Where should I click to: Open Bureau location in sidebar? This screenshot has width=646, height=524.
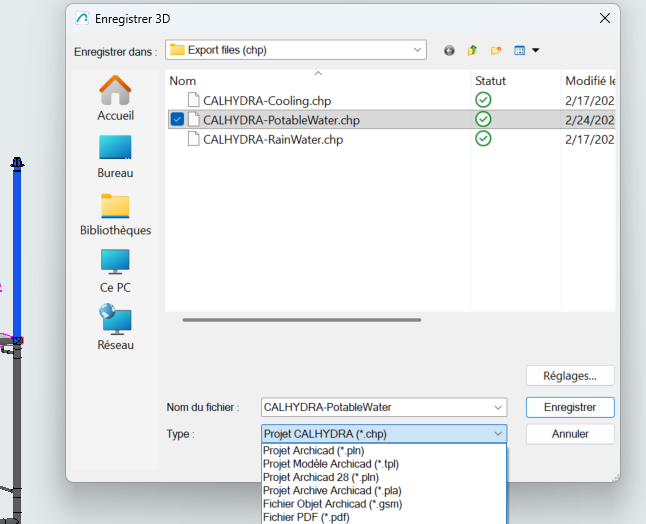point(115,157)
